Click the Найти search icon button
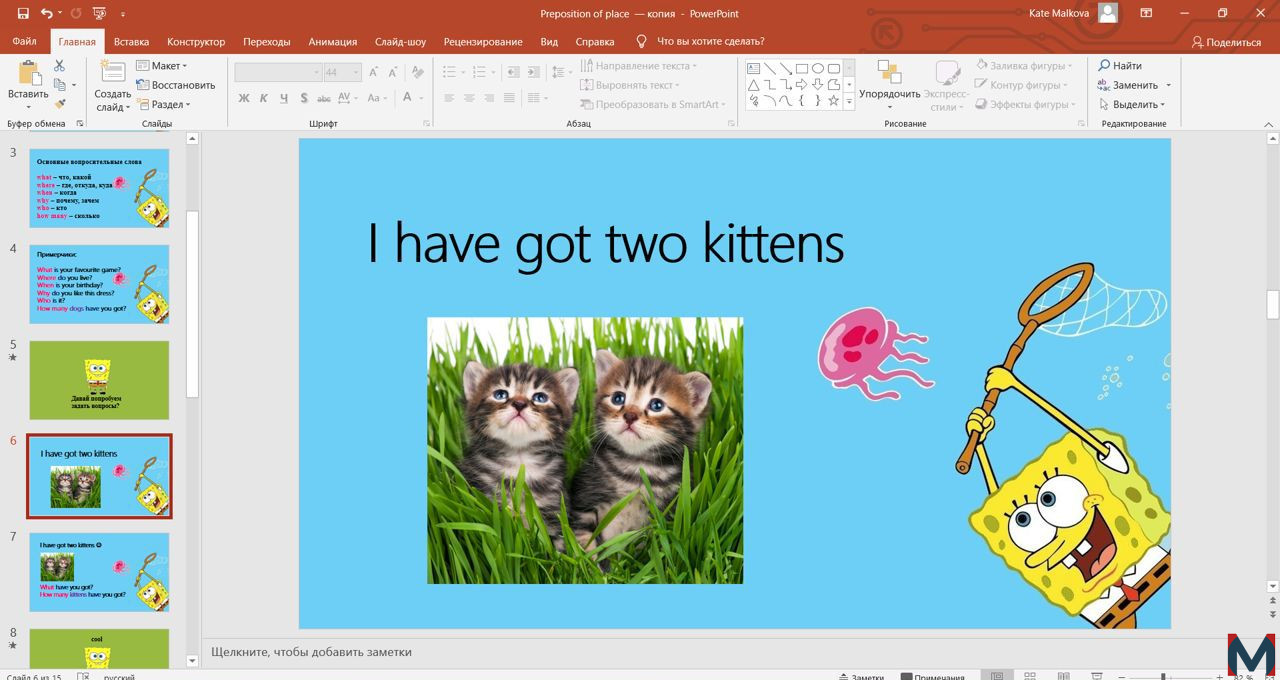The width and height of the screenshot is (1280, 680). point(1120,66)
